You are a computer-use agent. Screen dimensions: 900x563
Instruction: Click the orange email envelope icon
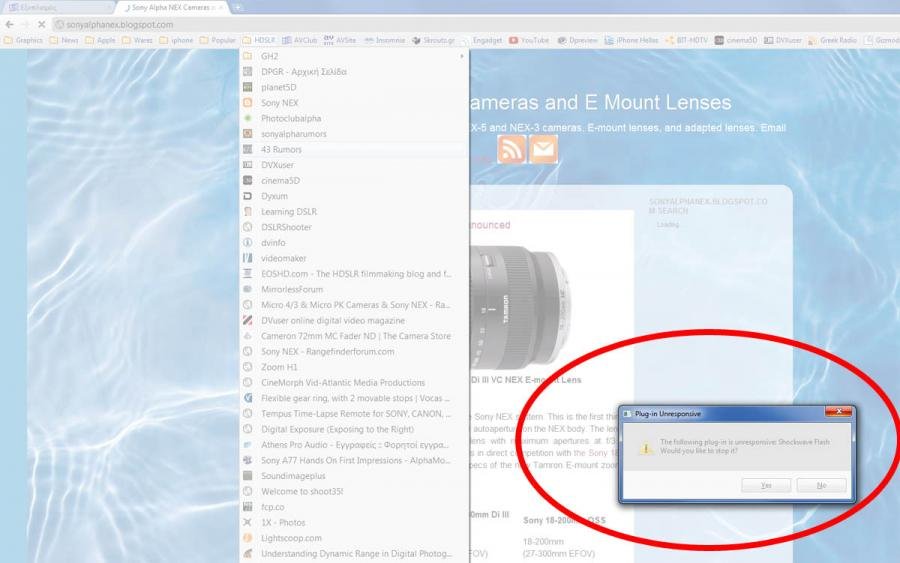pos(543,149)
